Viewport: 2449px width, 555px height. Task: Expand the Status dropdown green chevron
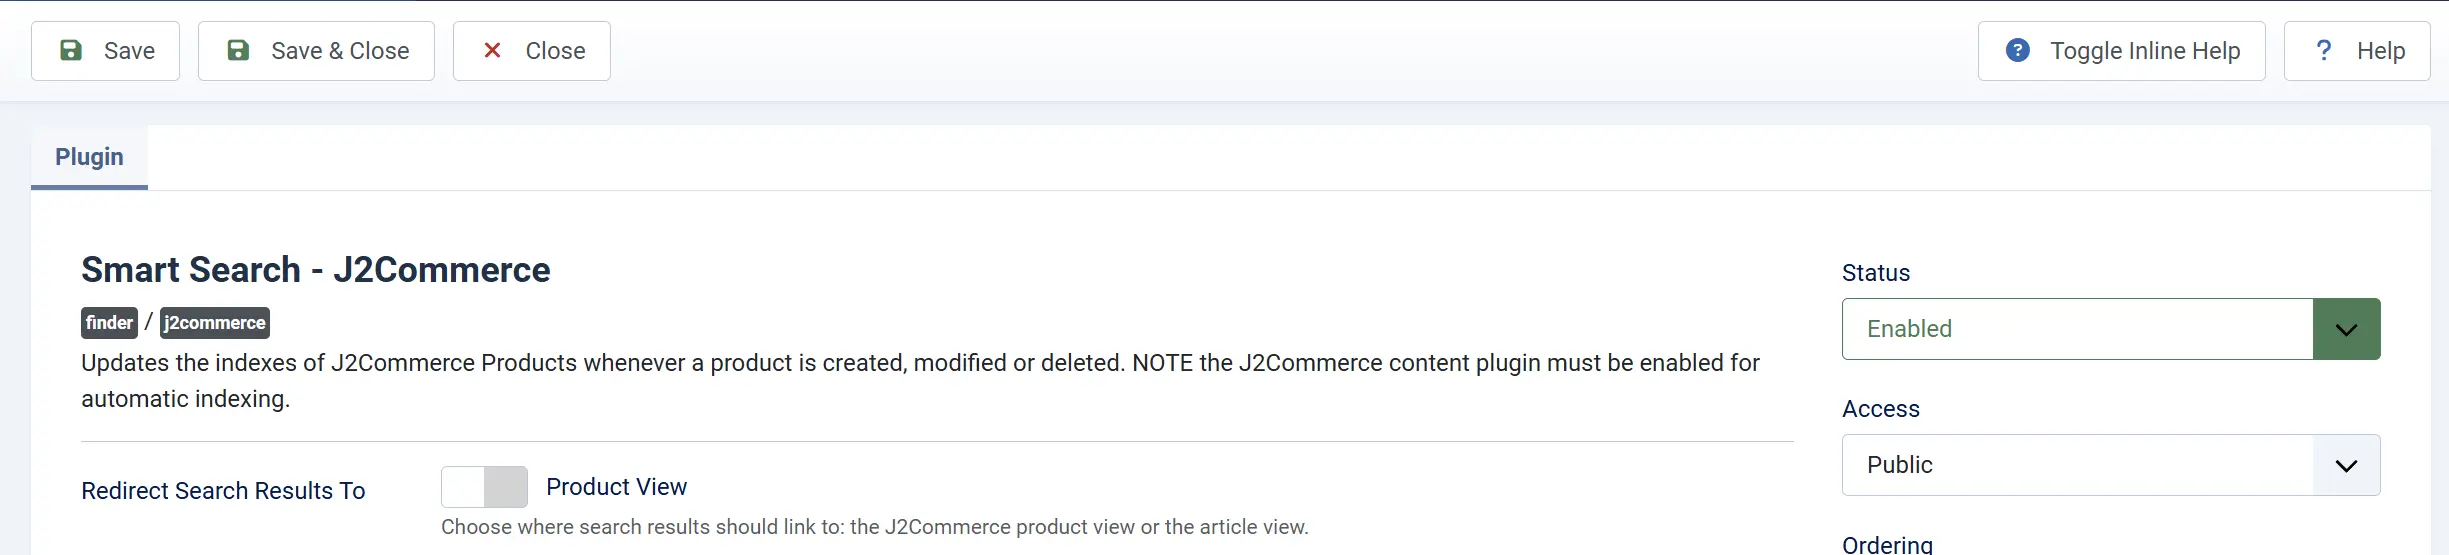point(2346,329)
